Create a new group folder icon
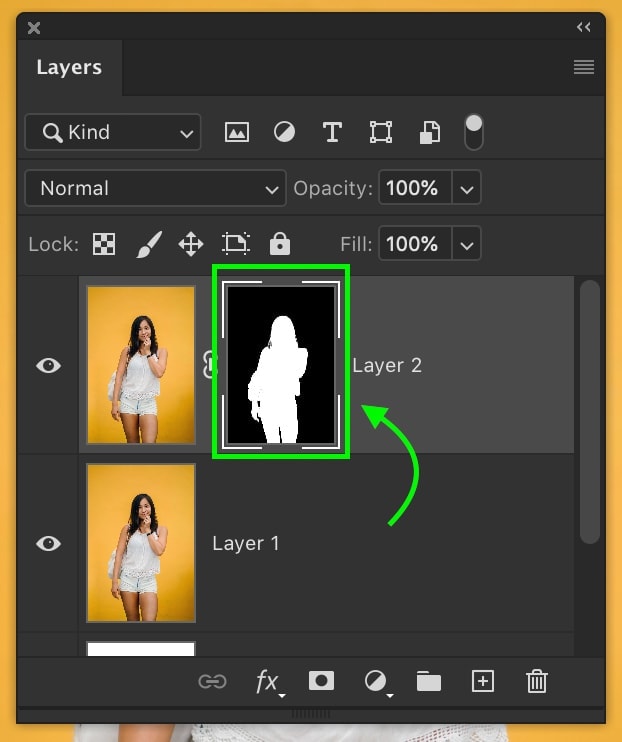 (429, 681)
